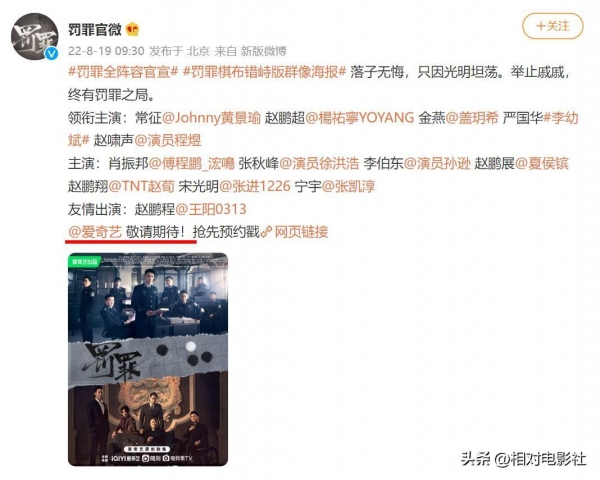Click the post timestamp 22-8-19 09:30
Viewport: 600px width, 480px height.
tap(106, 51)
